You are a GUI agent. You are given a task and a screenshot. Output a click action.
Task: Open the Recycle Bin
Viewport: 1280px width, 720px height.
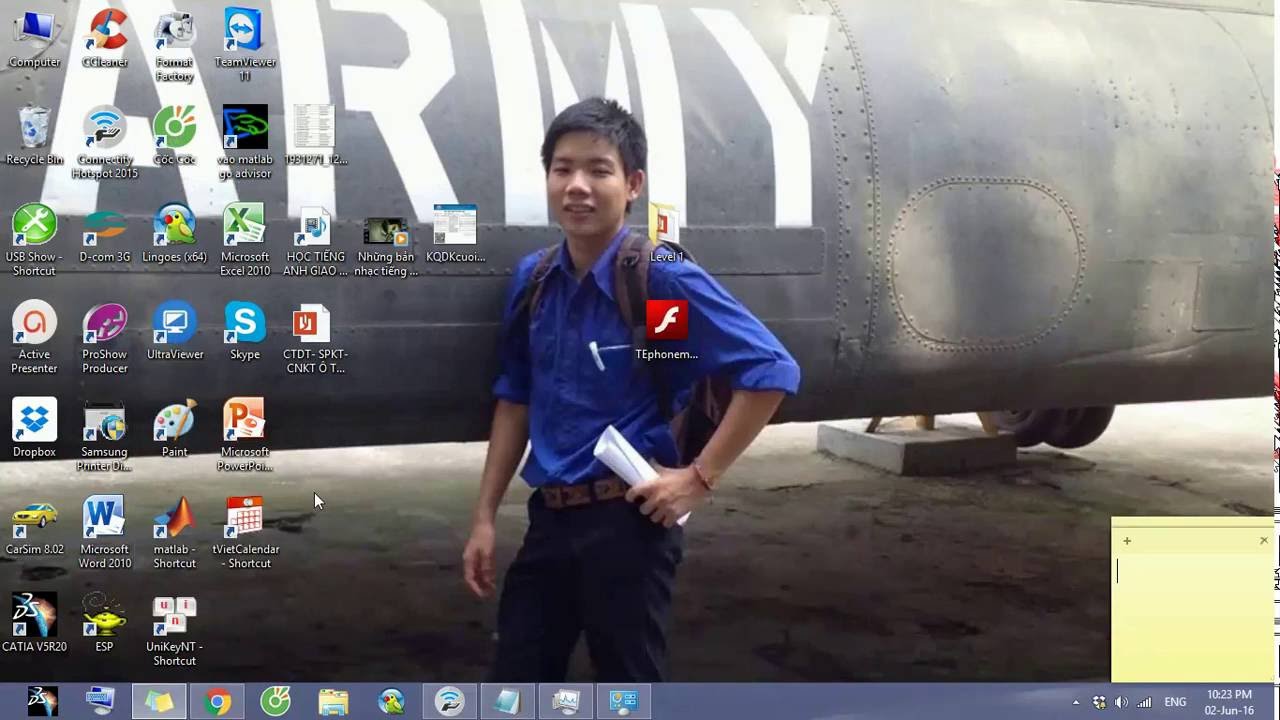34,136
